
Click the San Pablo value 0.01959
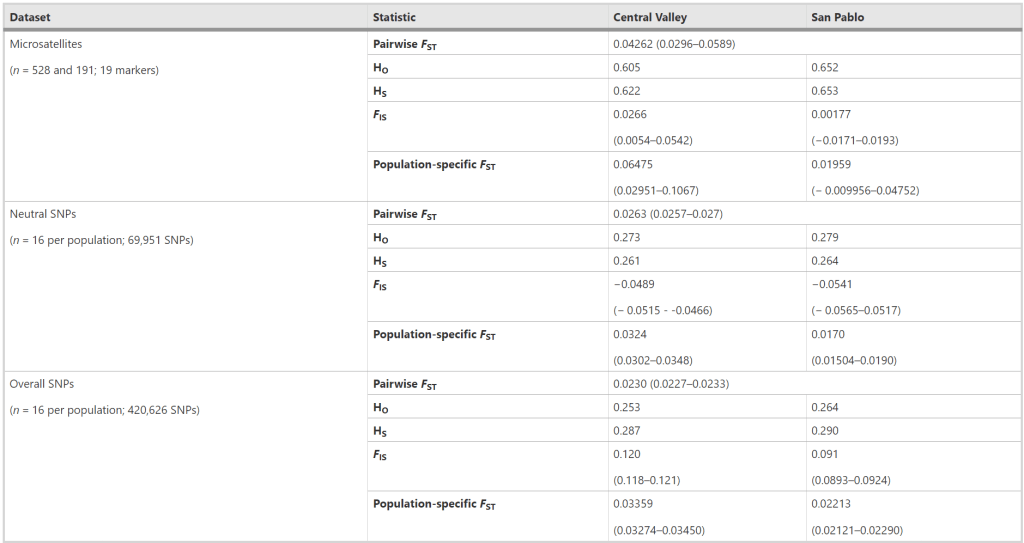click(833, 164)
